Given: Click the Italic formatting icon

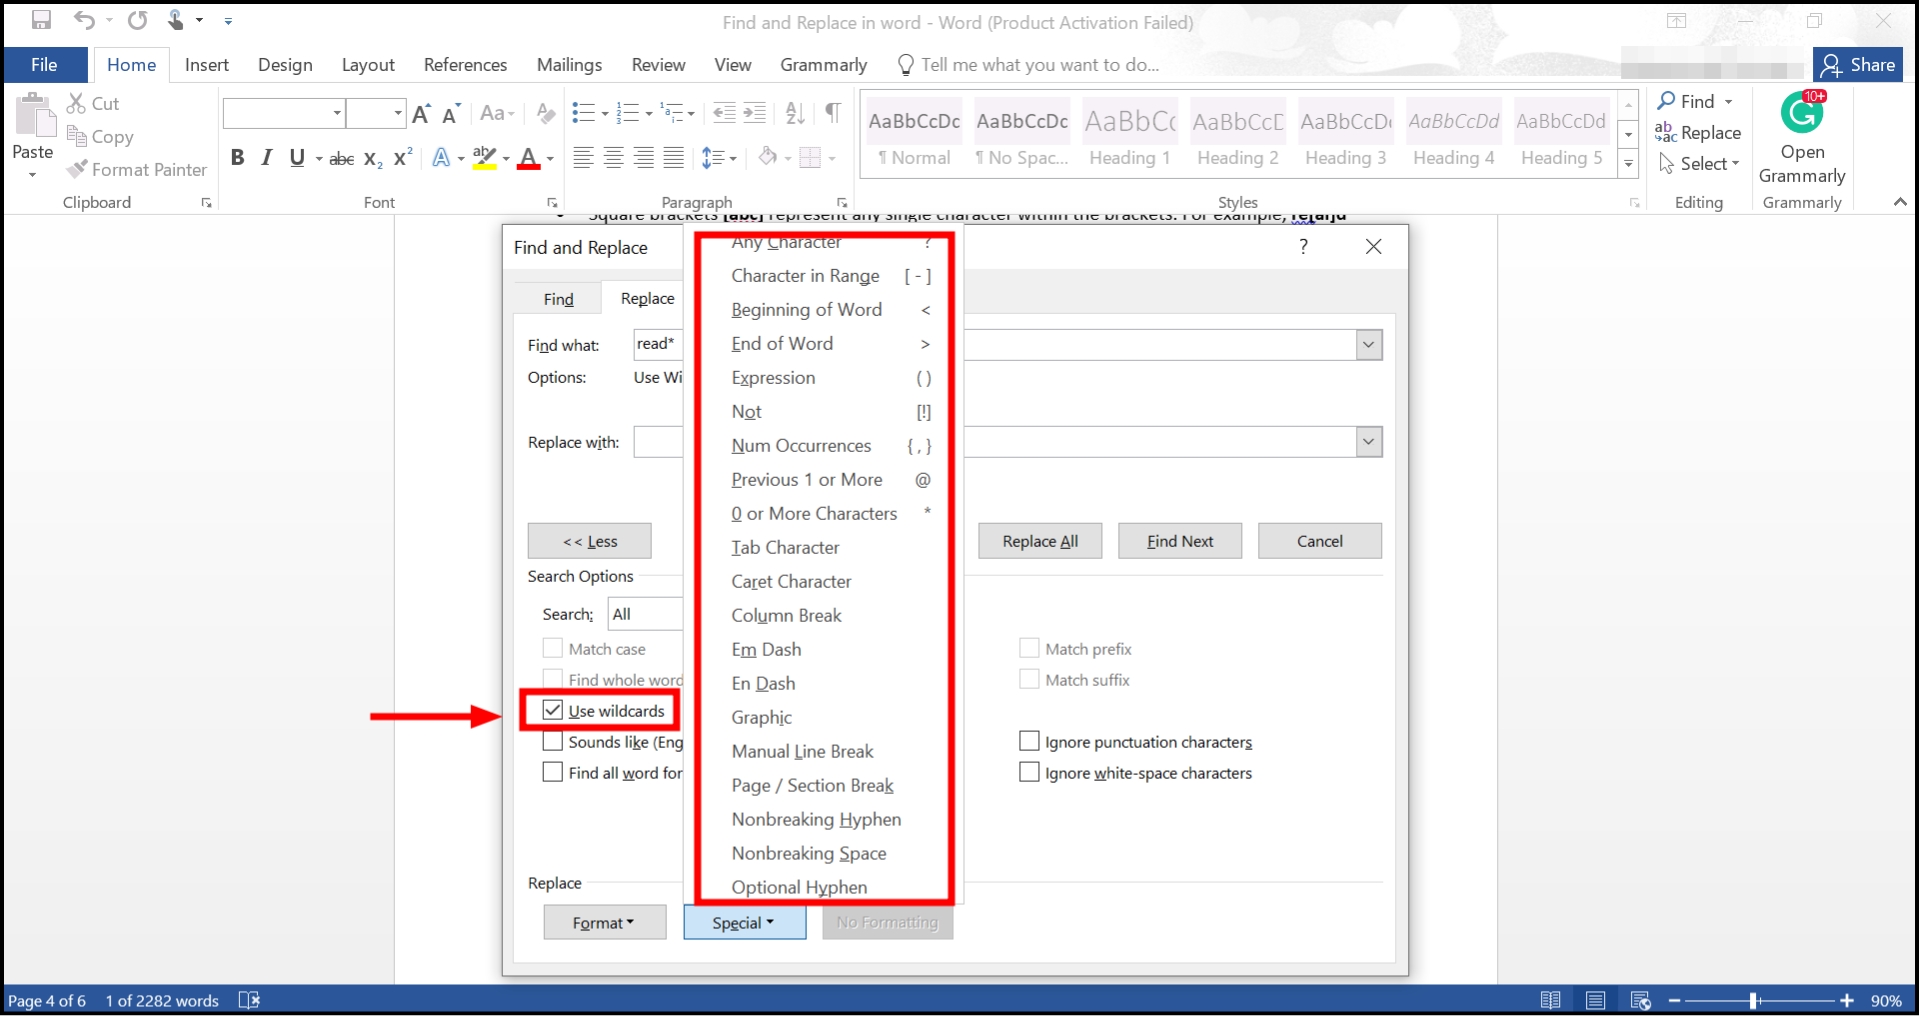Looking at the screenshot, I should pos(267,158).
